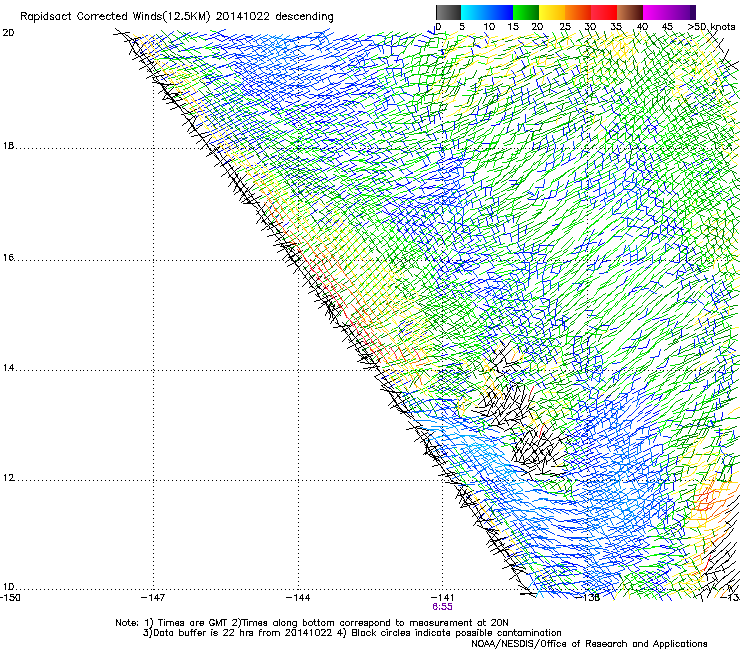740x650 pixels.
Task: Click the latitude axis label '16'
Action: pos(8,258)
